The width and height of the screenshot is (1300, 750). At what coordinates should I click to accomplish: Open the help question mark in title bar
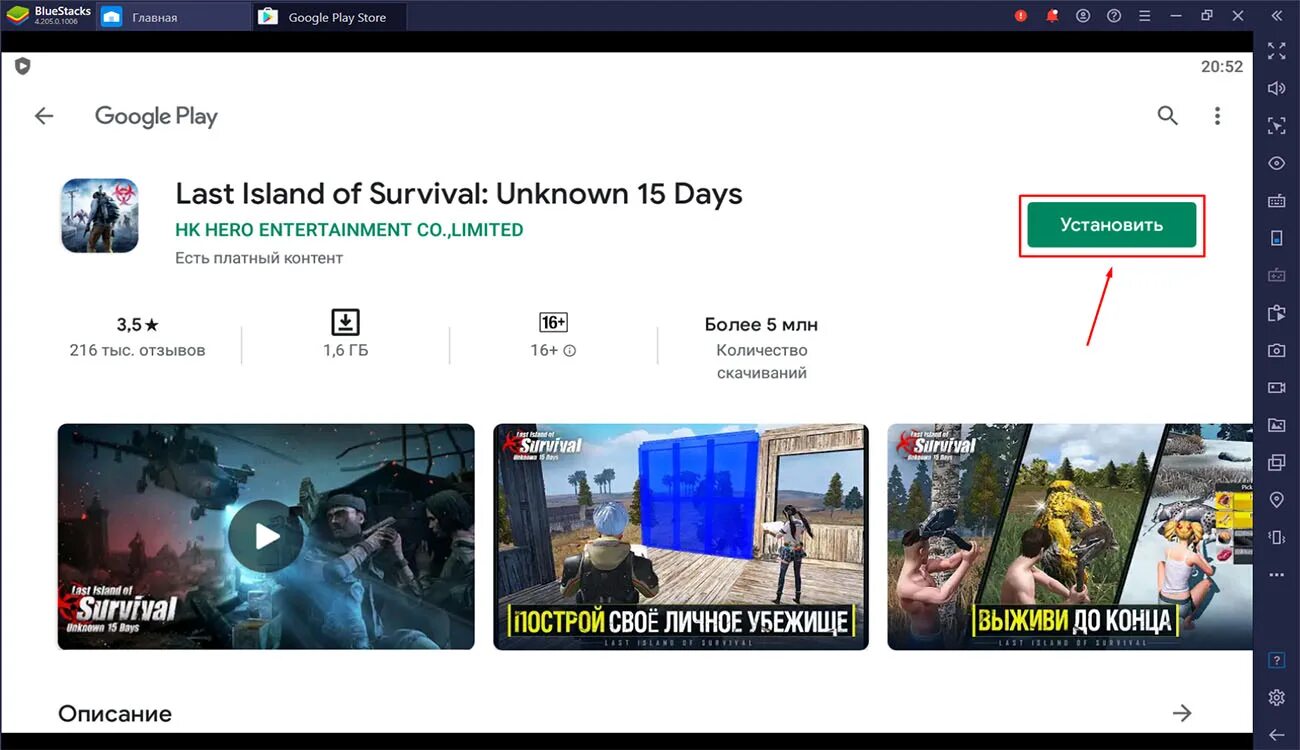(x=1114, y=16)
